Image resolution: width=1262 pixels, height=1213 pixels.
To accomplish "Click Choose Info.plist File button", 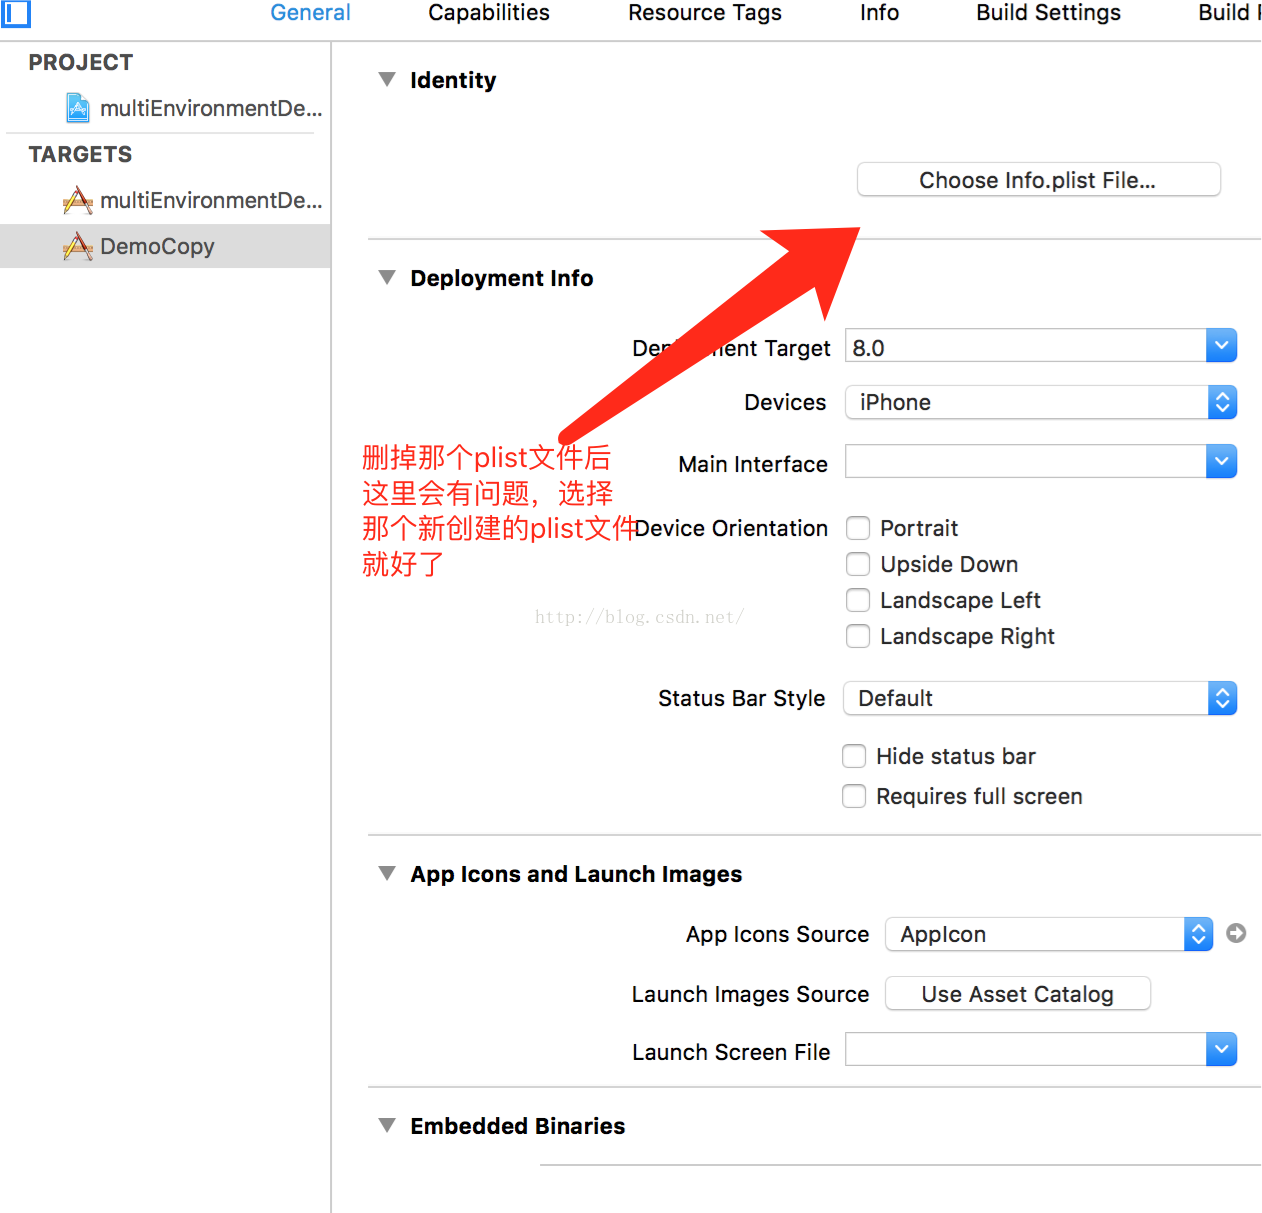I will click(x=1038, y=180).
